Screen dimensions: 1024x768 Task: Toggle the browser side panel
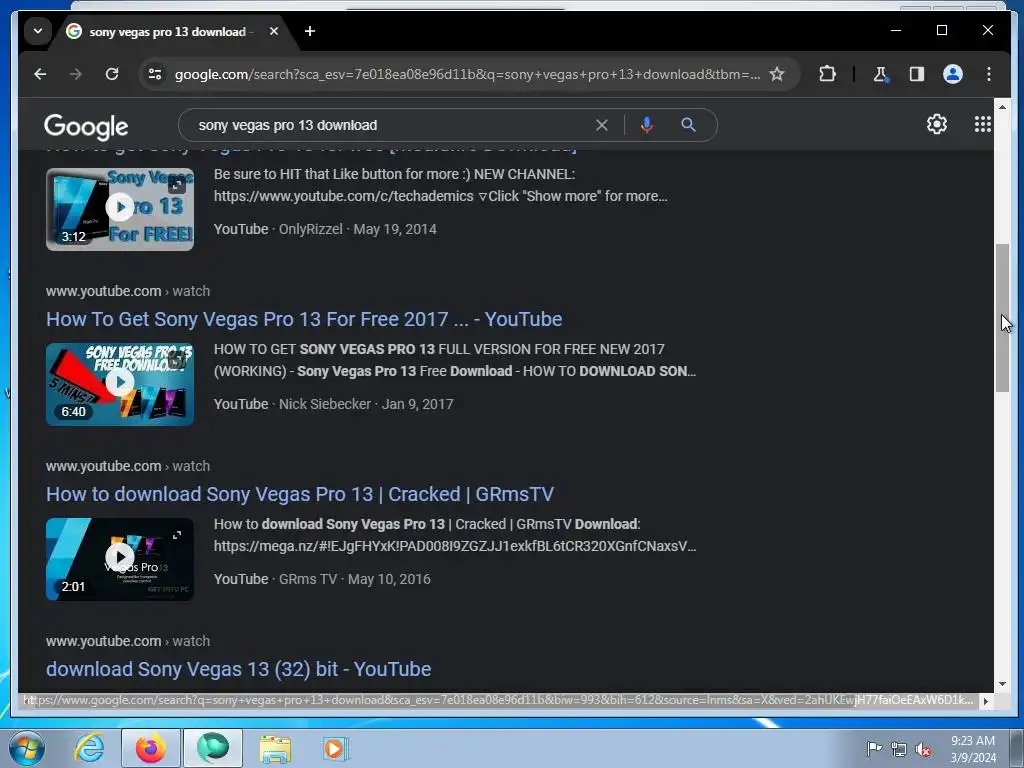(917, 74)
